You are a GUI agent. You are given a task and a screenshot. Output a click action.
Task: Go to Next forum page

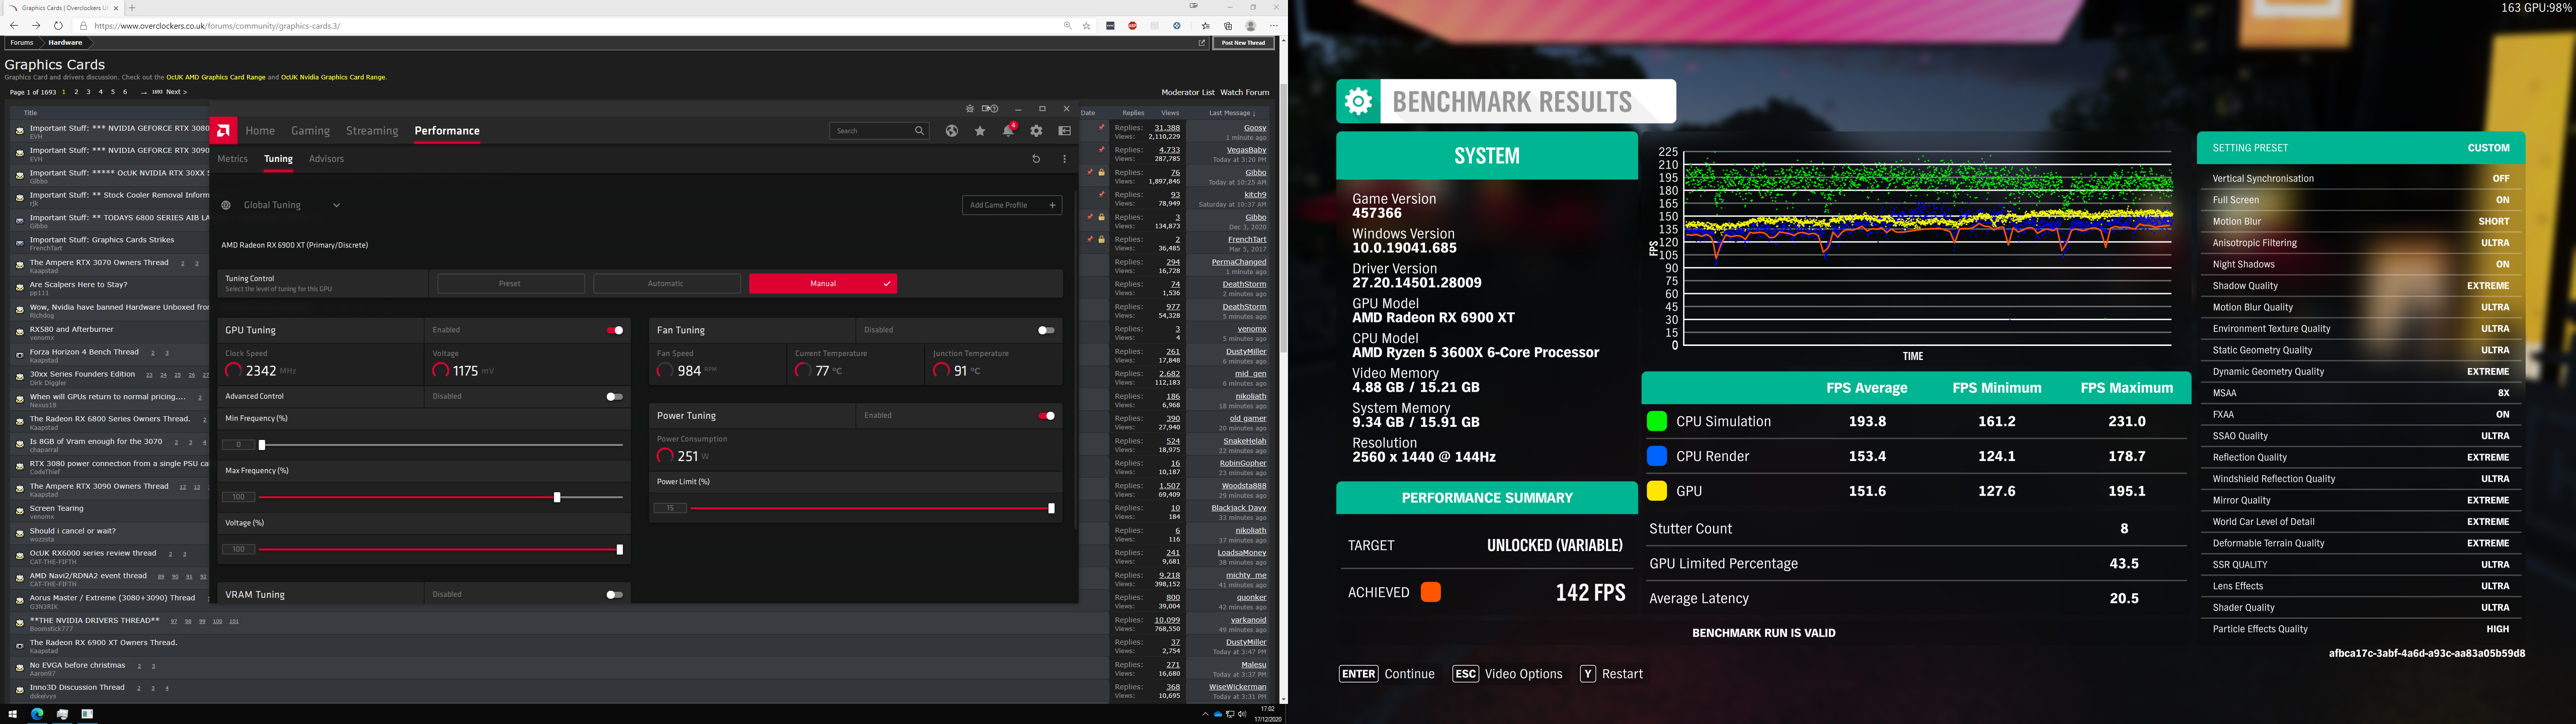(176, 92)
